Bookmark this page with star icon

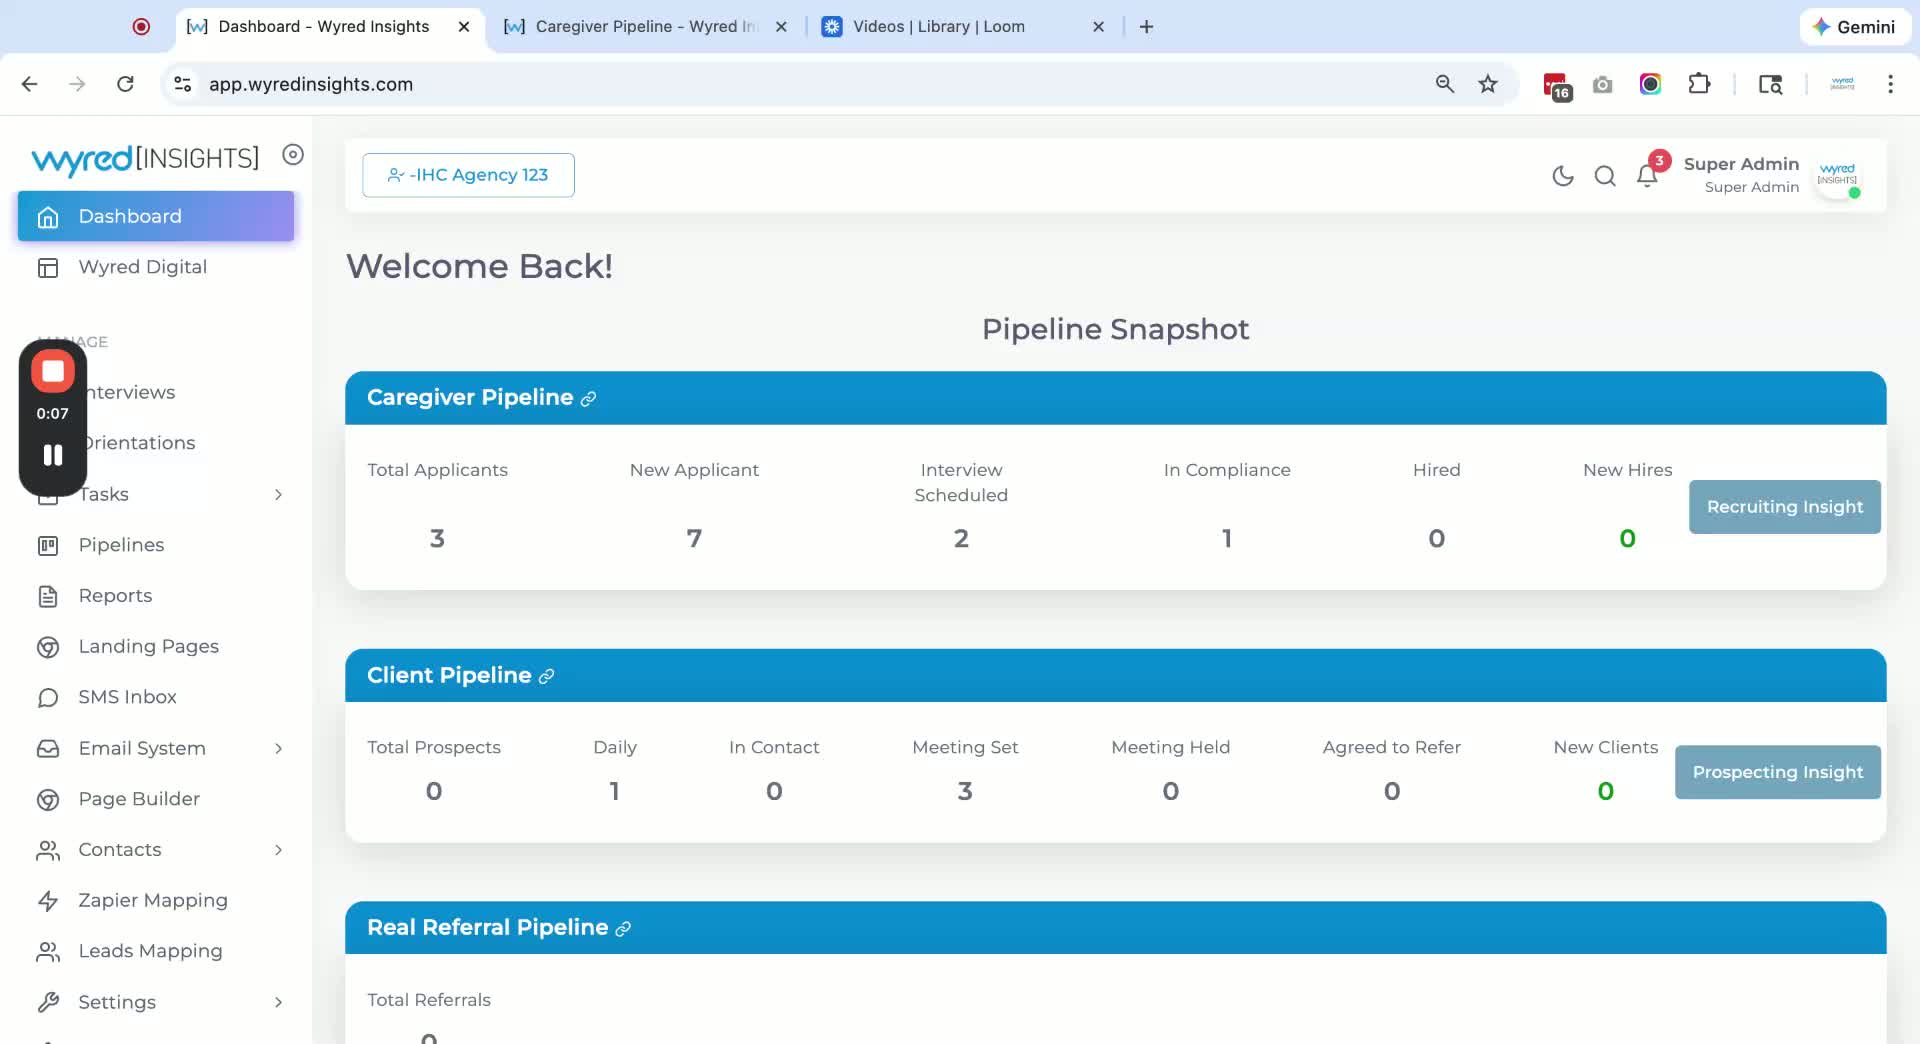click(1488, 84)
